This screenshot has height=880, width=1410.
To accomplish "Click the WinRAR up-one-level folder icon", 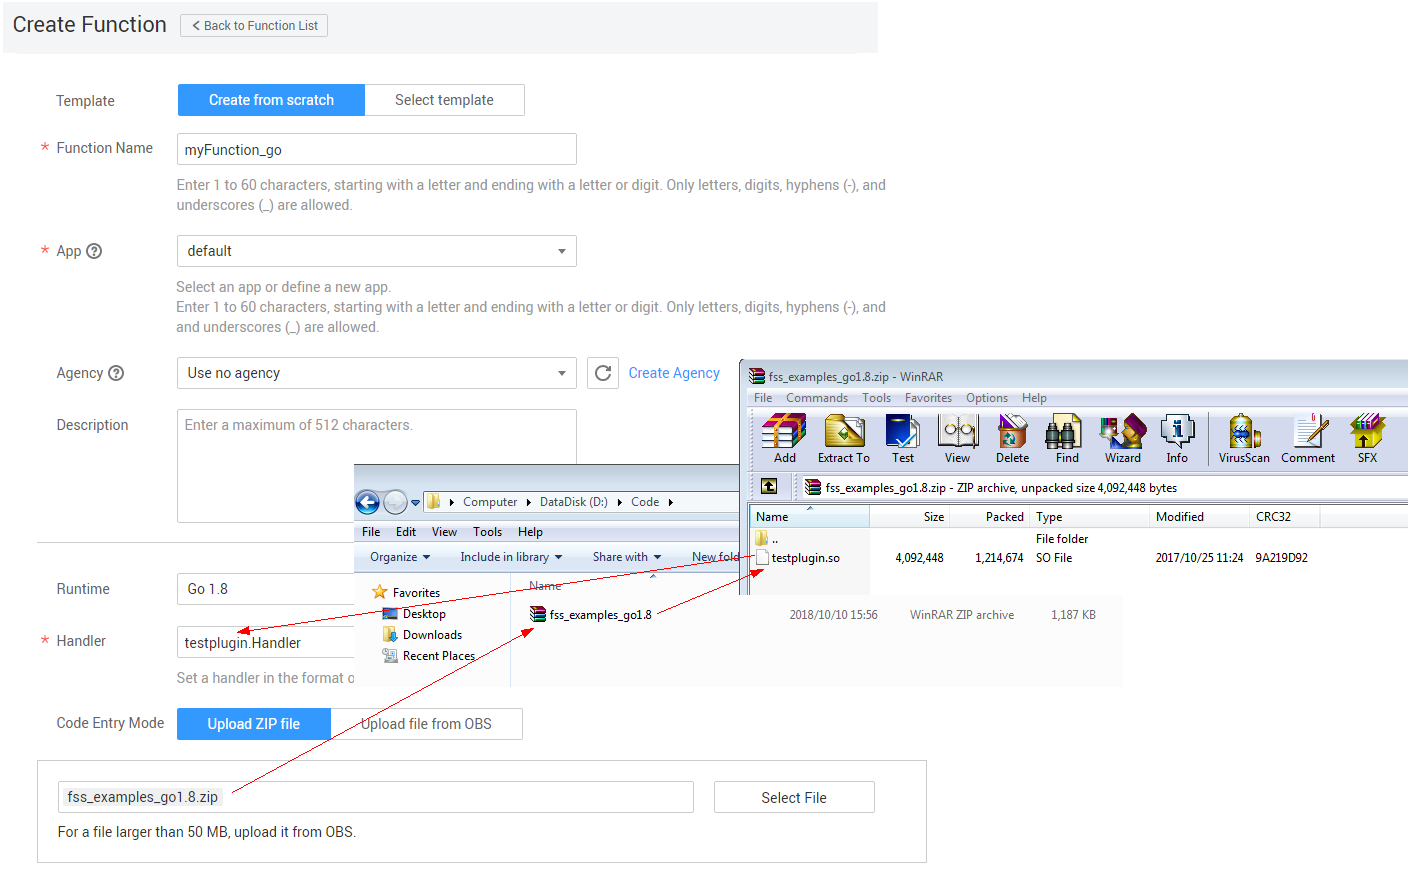I will 769,487.
